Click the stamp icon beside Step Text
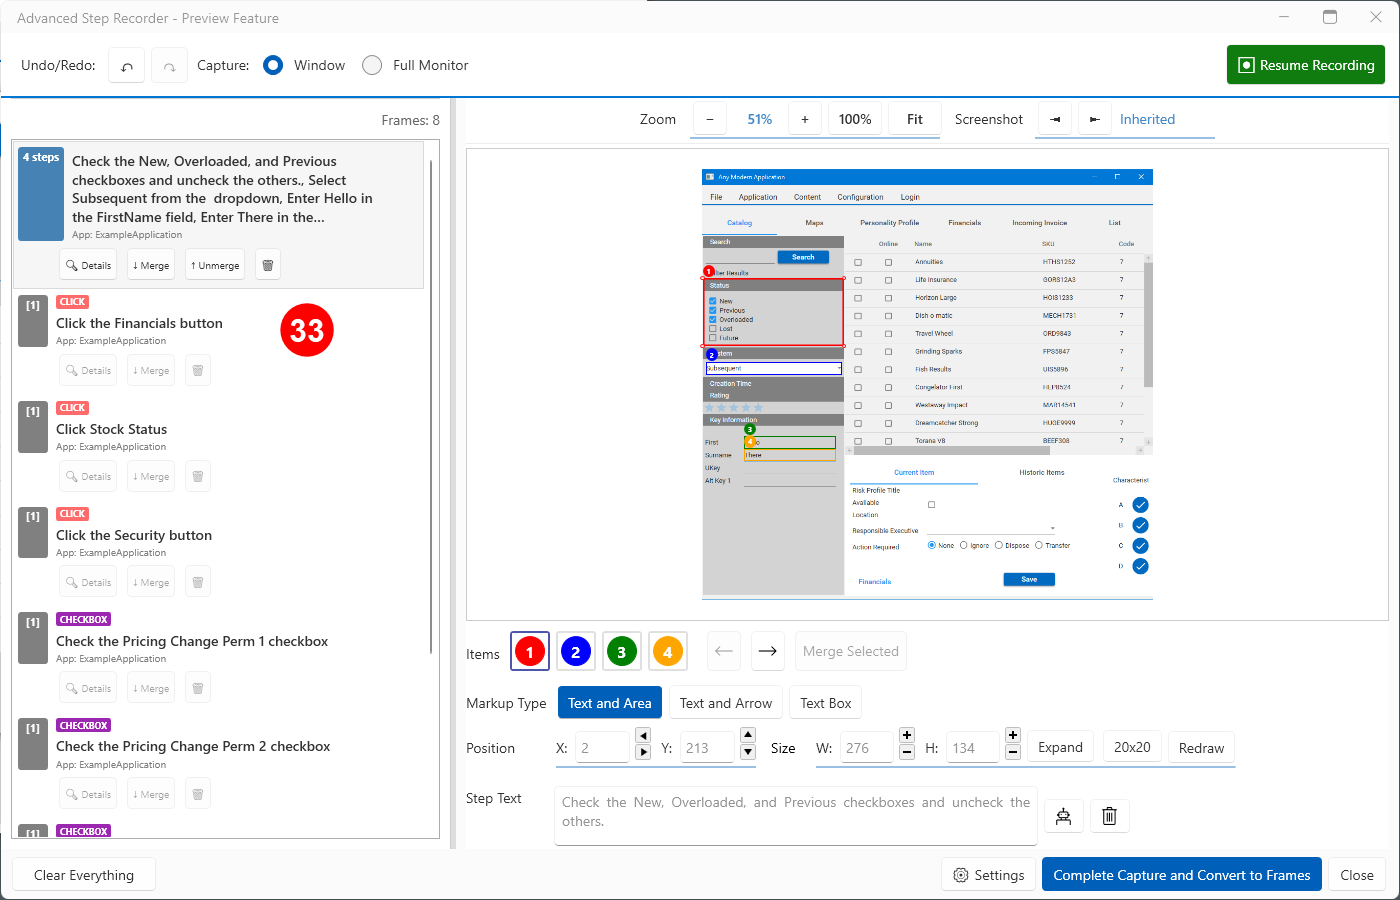The image size is (1400, 900). point(1063,816)
